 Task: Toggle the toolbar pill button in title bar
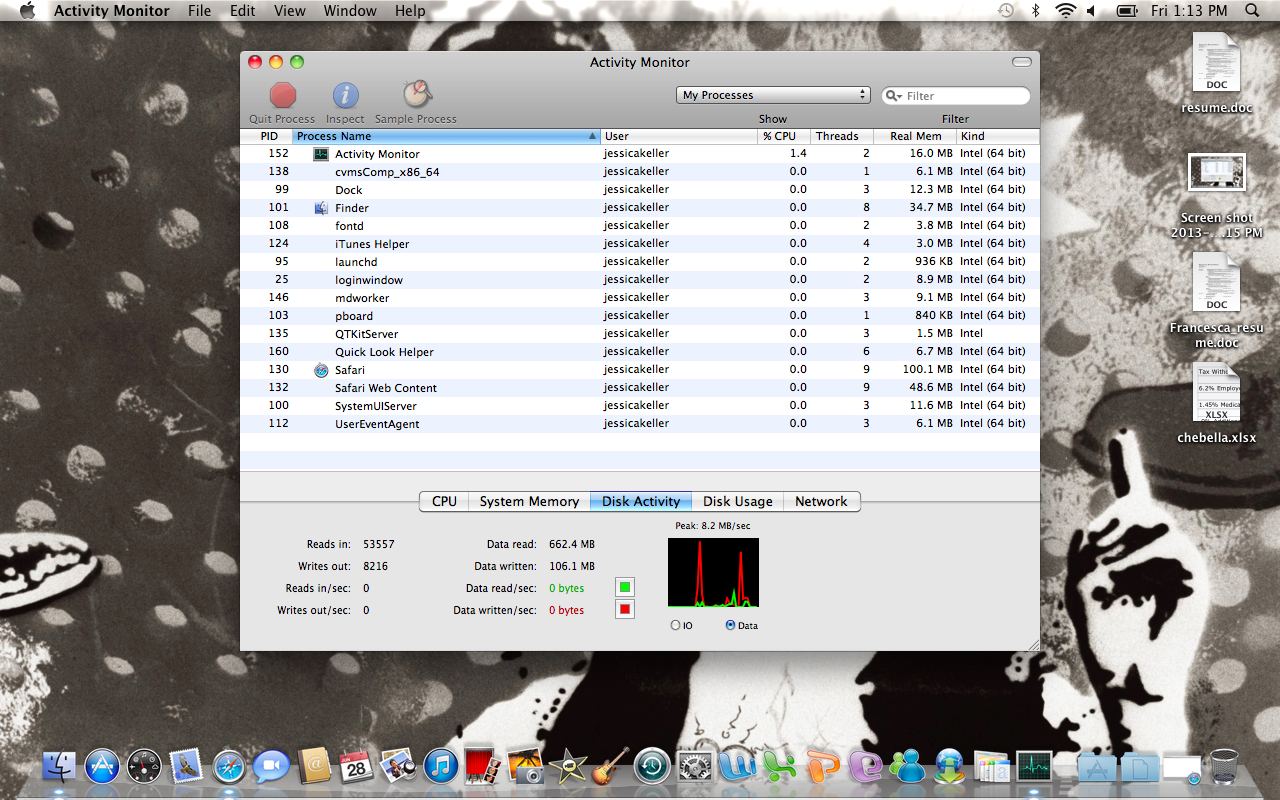click(x=1021, y=62)
